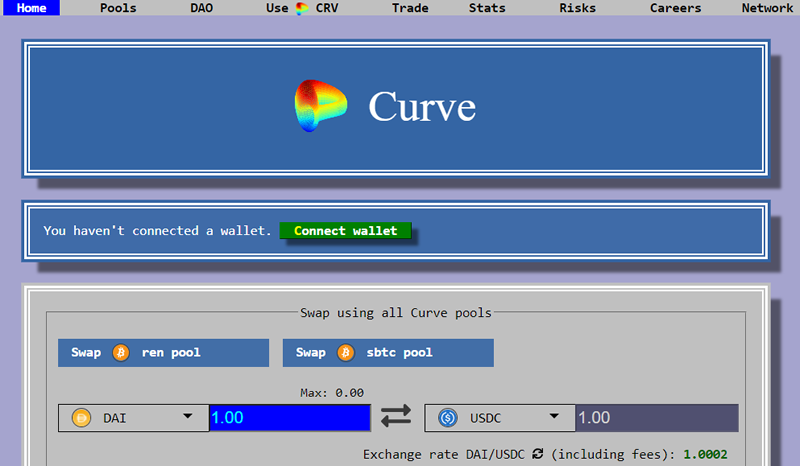Image resolution: width=800 pixels, height=466 pixels.
Task: Focus the DAI amount input field
Action: click(290, 418)
